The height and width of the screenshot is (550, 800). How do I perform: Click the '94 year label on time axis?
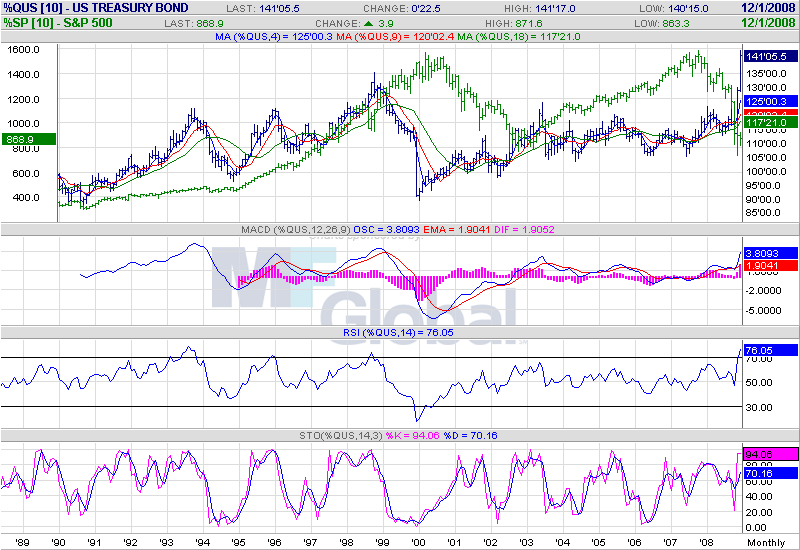click(x=203, y=542)
